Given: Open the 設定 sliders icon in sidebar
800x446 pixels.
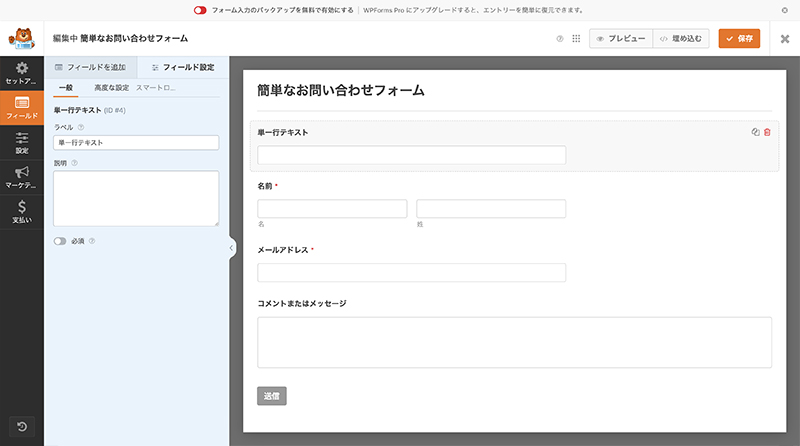Looking at the screenshot, I should click(x=21, y=143).
